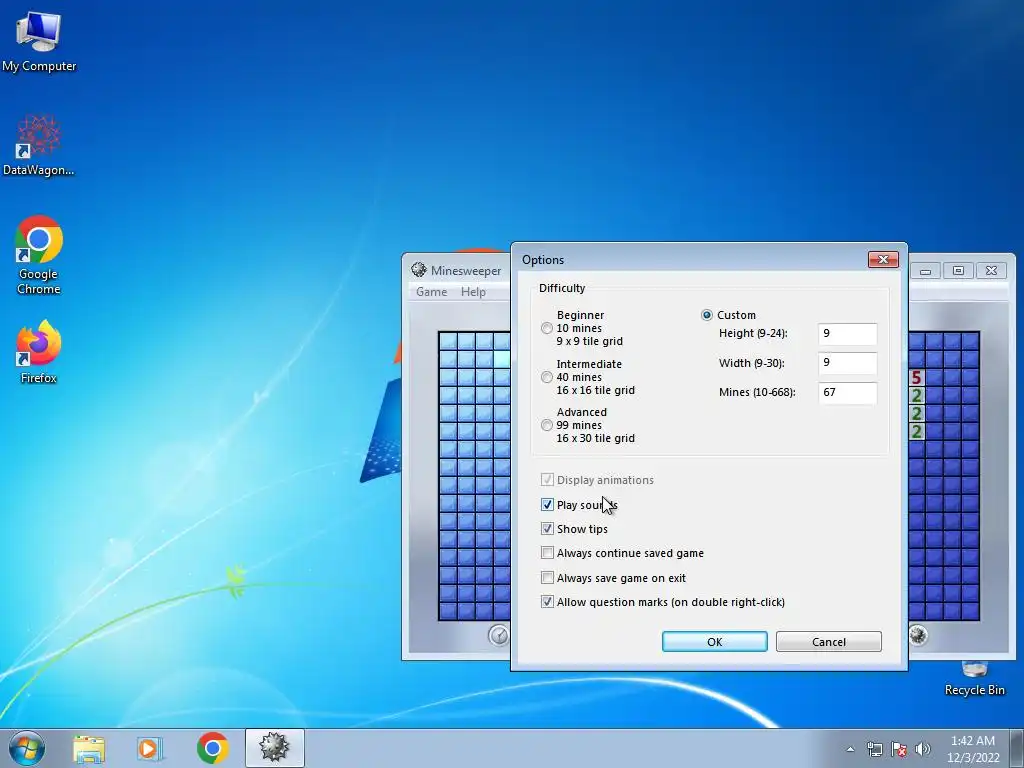
Task: Confirm options with the OK button
Action: [714, 641]
